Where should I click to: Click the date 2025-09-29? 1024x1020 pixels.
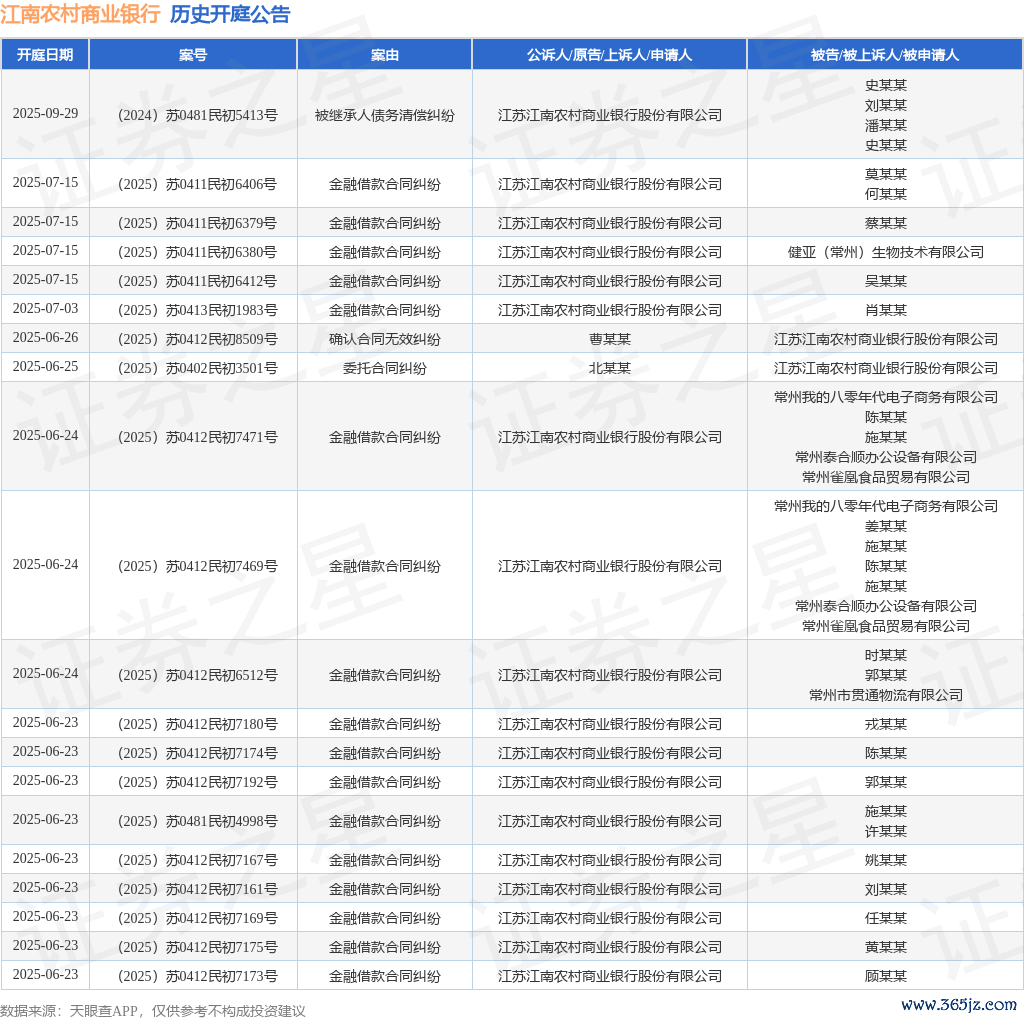(x=45, y=114)
